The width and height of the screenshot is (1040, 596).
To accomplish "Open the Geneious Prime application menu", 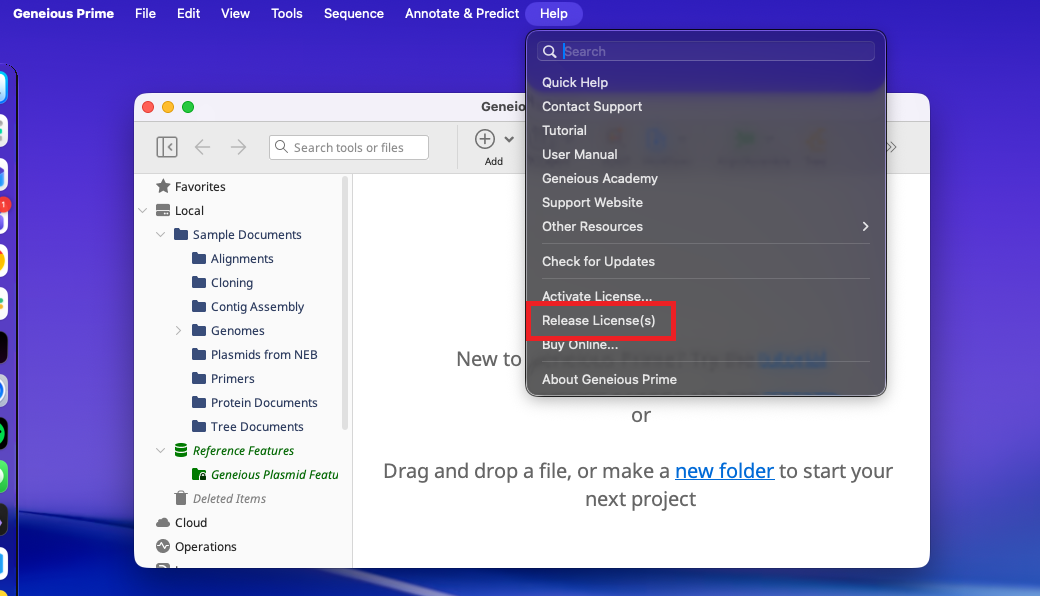I will tap(64, 13).
